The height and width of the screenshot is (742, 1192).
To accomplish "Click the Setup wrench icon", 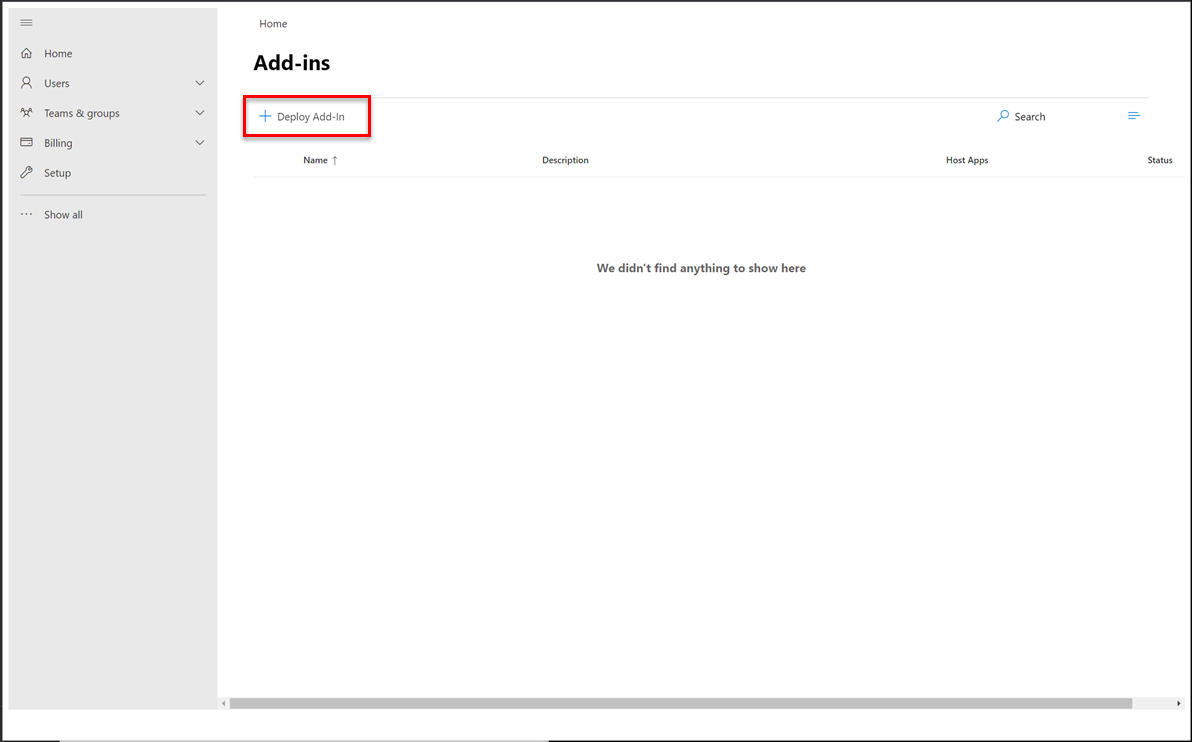I will [27, 173].
